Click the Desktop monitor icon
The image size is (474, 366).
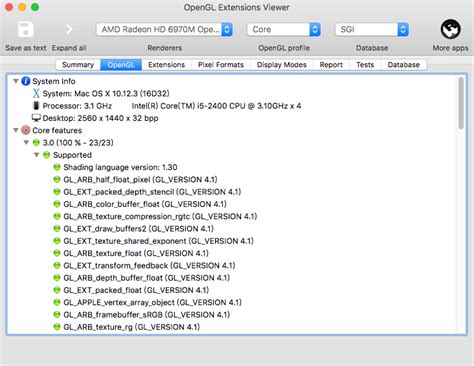tap(36, 118)
